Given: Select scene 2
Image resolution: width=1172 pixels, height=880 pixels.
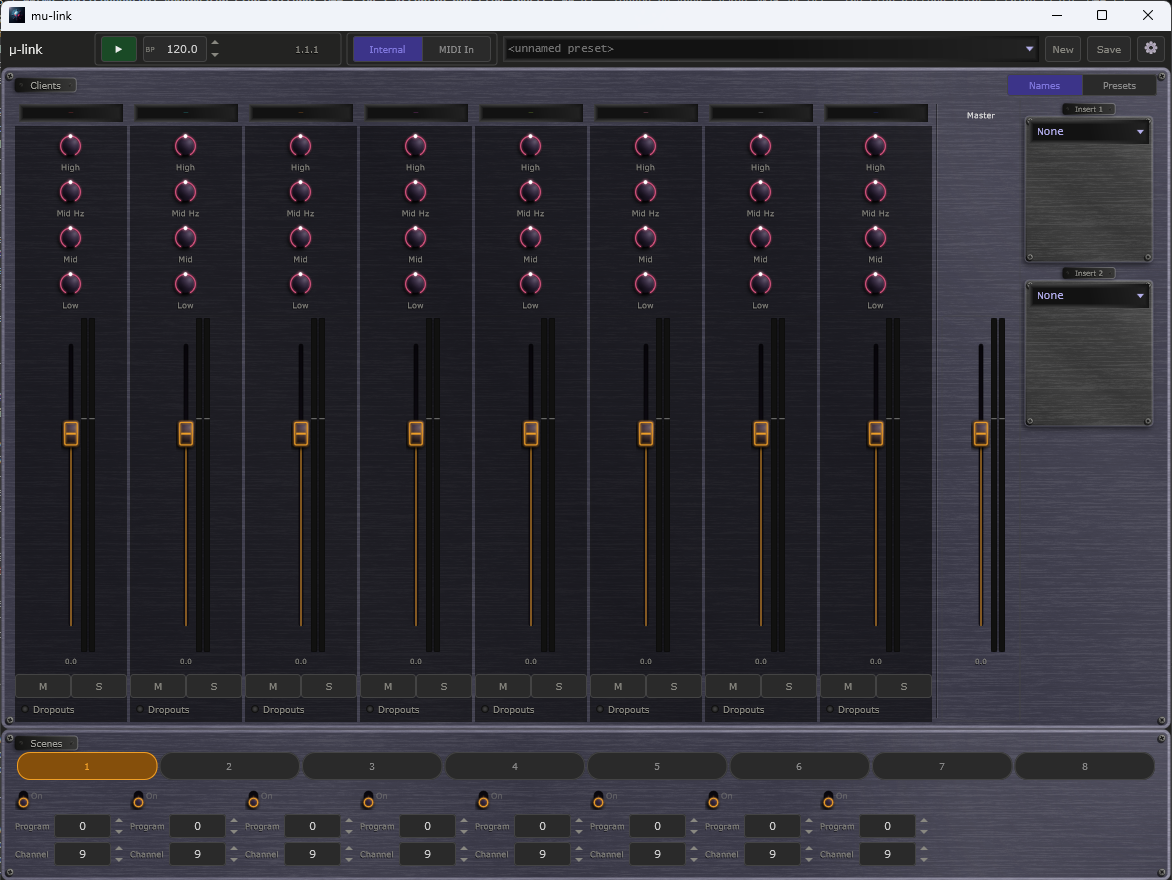Looking at the screenshot, I should tap(229, 766).
